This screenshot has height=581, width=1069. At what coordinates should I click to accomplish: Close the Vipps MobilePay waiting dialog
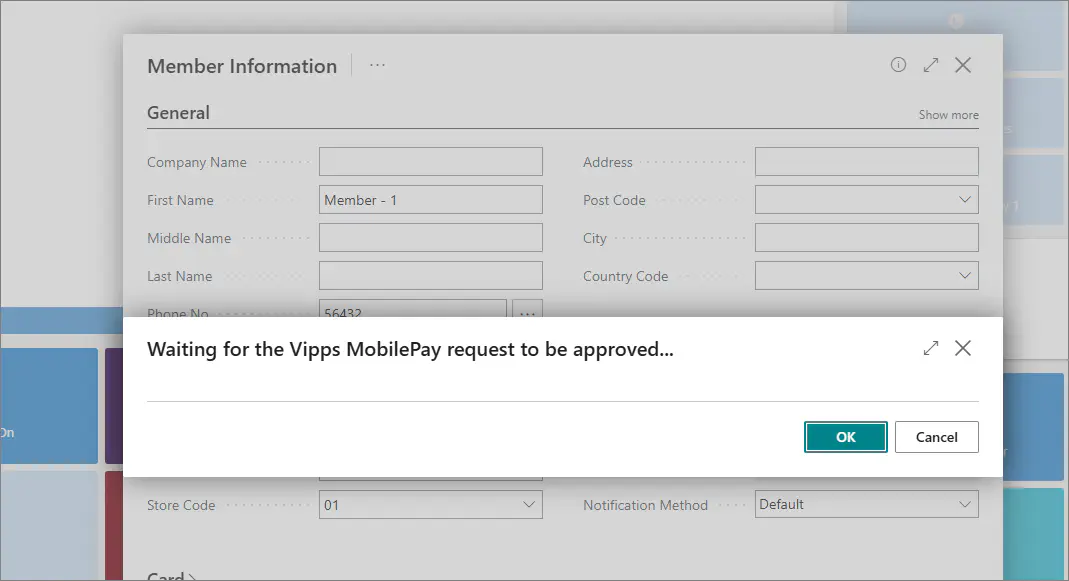point(963,348)
